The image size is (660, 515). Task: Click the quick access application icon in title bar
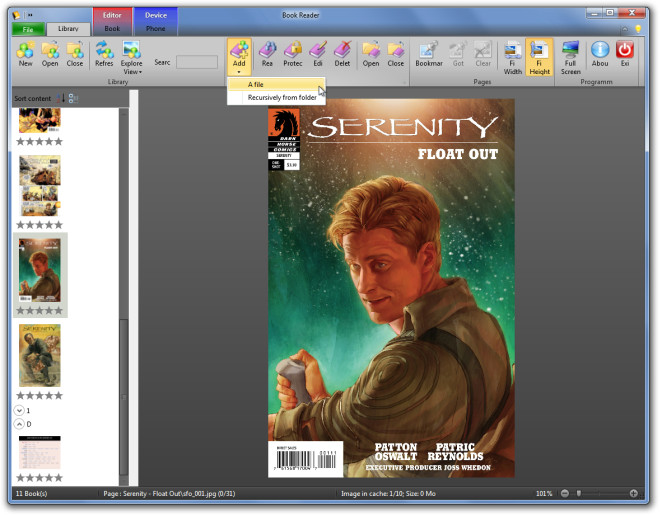(x=16, y=15)
